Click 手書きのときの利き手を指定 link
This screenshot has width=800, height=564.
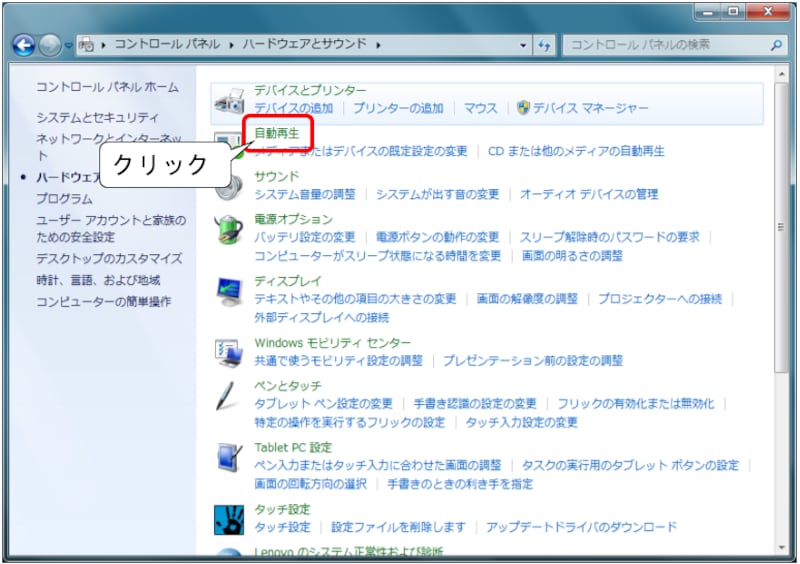click(x=460, y=484)
